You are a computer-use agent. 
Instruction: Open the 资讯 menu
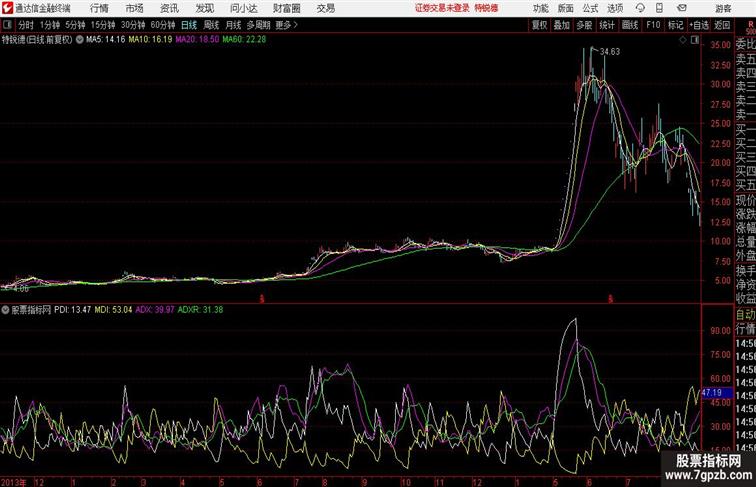169,8
